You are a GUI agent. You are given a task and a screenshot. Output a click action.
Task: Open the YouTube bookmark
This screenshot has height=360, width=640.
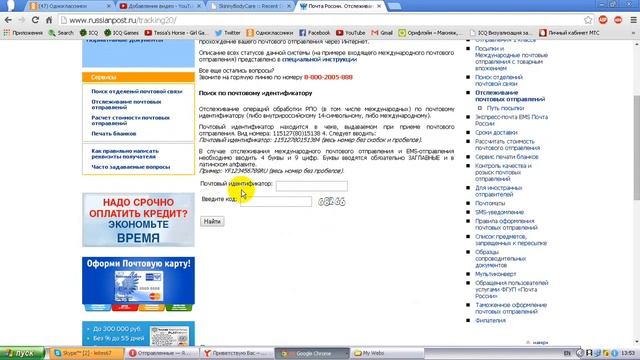click(x=350, y=33)
